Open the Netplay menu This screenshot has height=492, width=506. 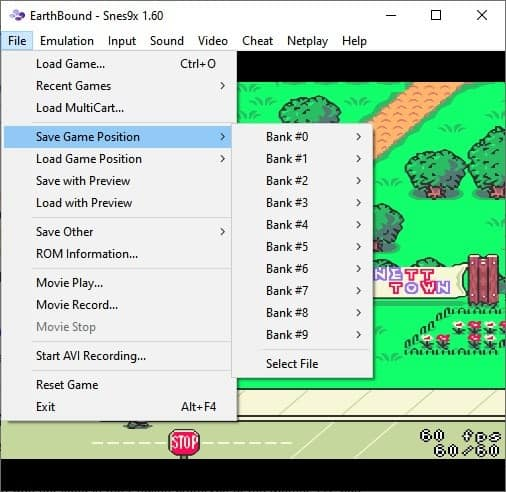[307, 41]
